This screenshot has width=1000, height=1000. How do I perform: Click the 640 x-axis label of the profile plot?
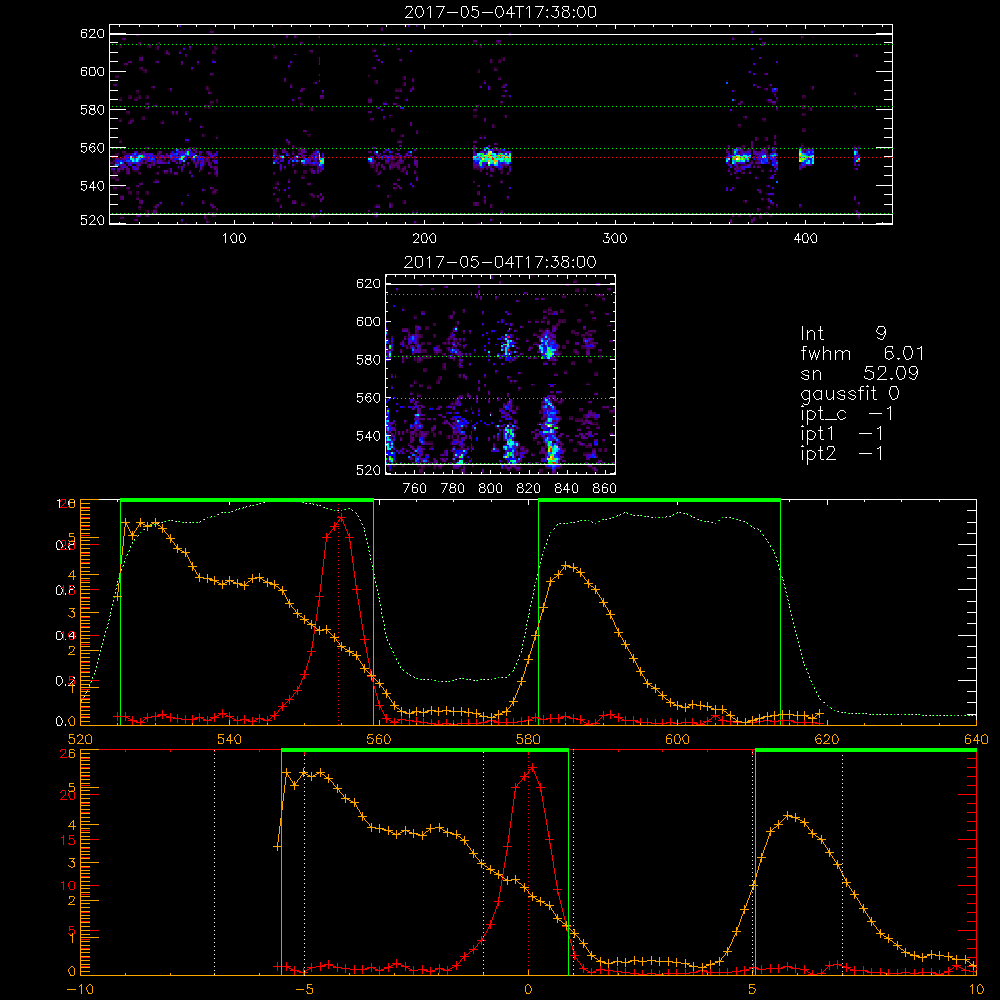point(976,739)
